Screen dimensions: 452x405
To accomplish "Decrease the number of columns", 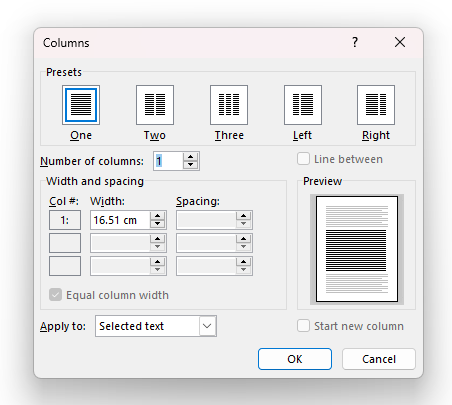I will pyautogui.click(x=190, y=165).
